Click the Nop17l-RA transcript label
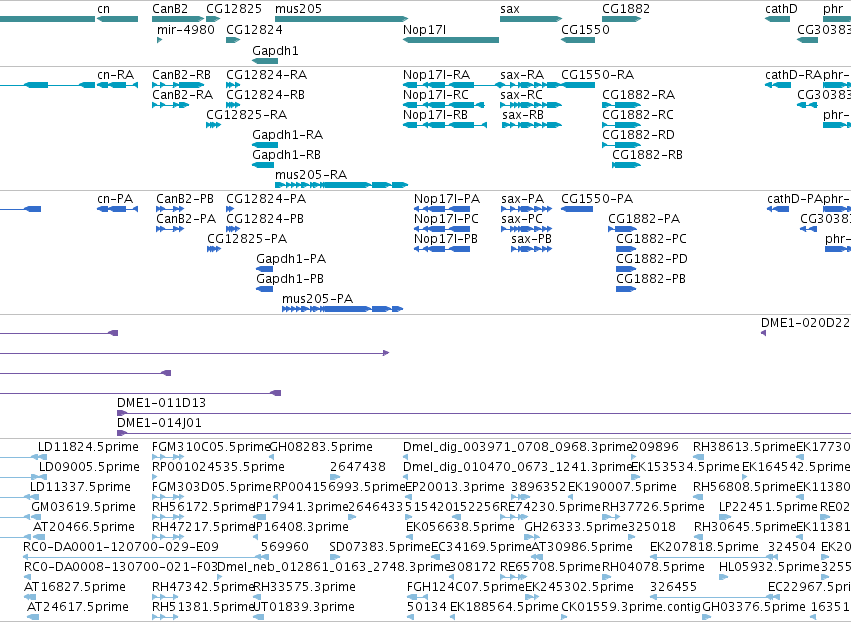Image resolution: width=851 pixels, height=622 pixels. pos(436,75)
